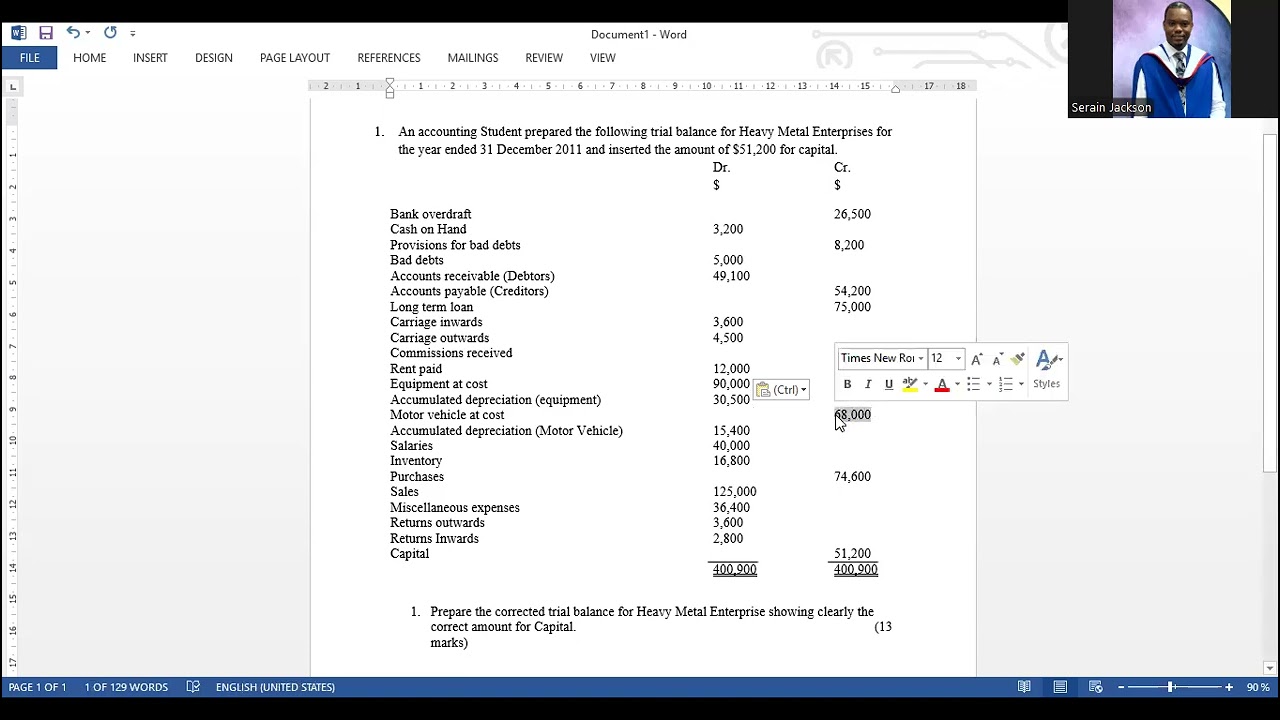Image resolution: width=1280 pixels, height=720 pixels.
Task: Open the font color dropdown arrow
Action: pos(957,384)
